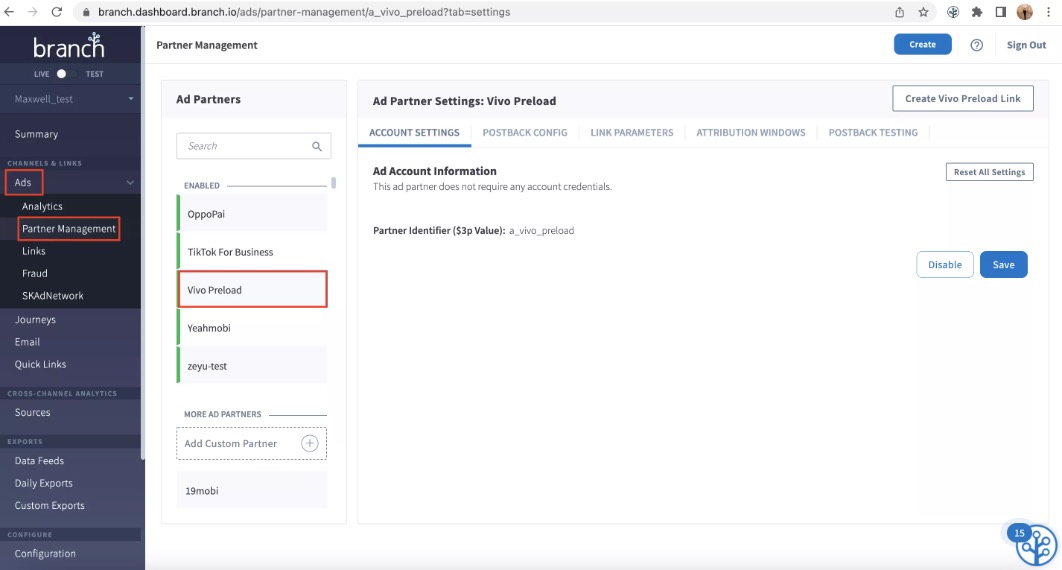Click Reset All Settings button
Viewport: 1062px width, 570px height.
(x=990, y=172)
